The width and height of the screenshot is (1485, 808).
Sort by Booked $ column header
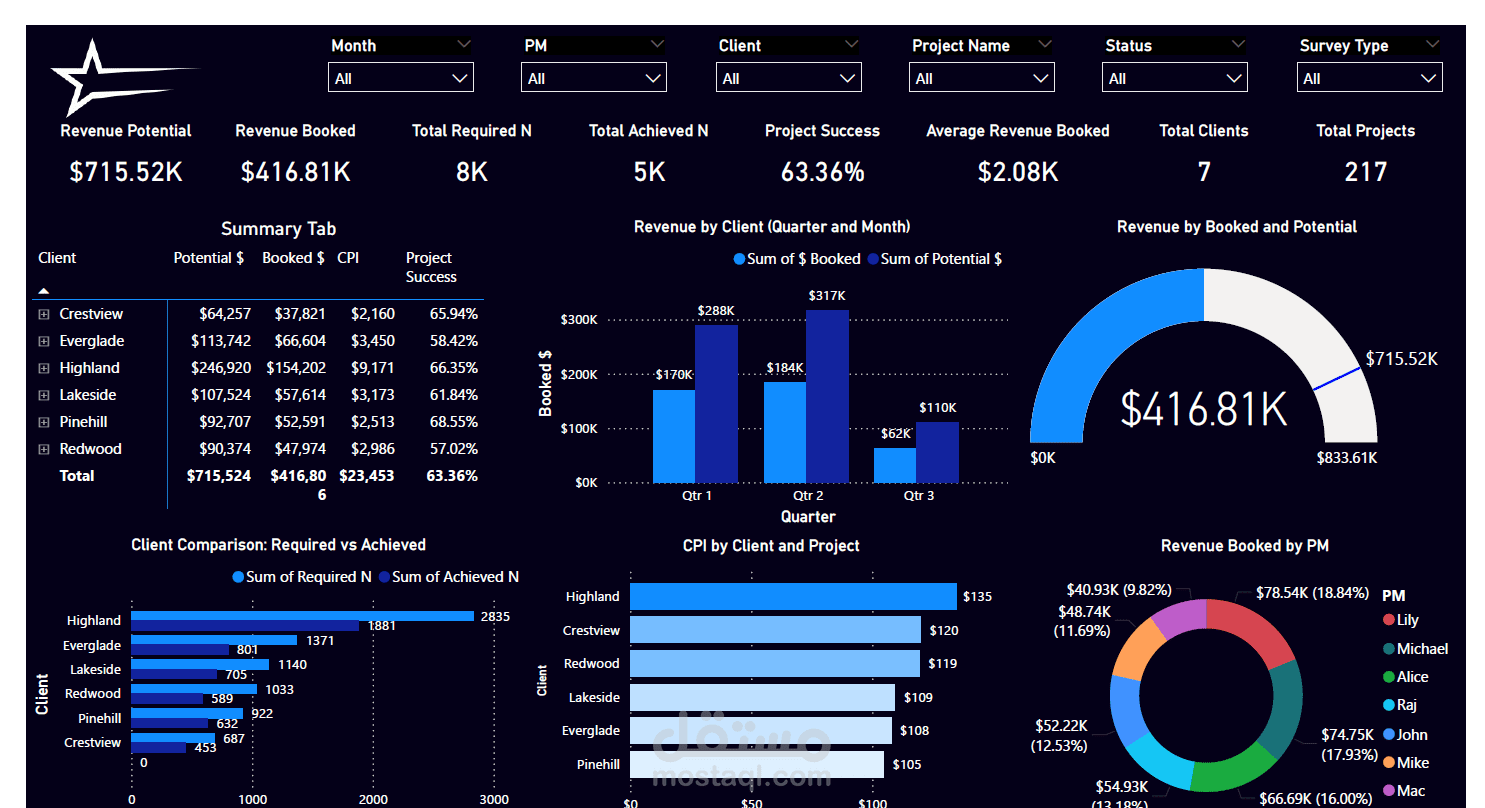pos(293,258)
